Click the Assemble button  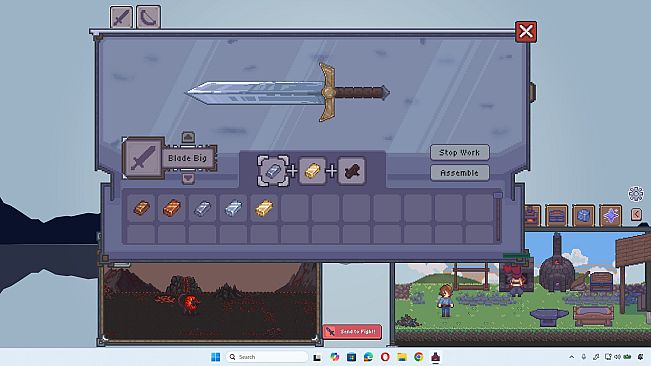pyautogui.click(x=460, y=173)
